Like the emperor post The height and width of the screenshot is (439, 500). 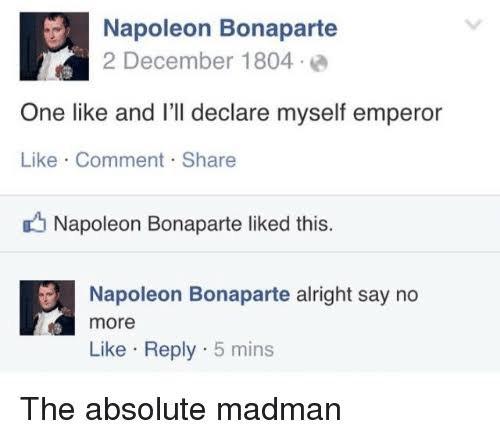pyautogui.click(x=39, y=160)
